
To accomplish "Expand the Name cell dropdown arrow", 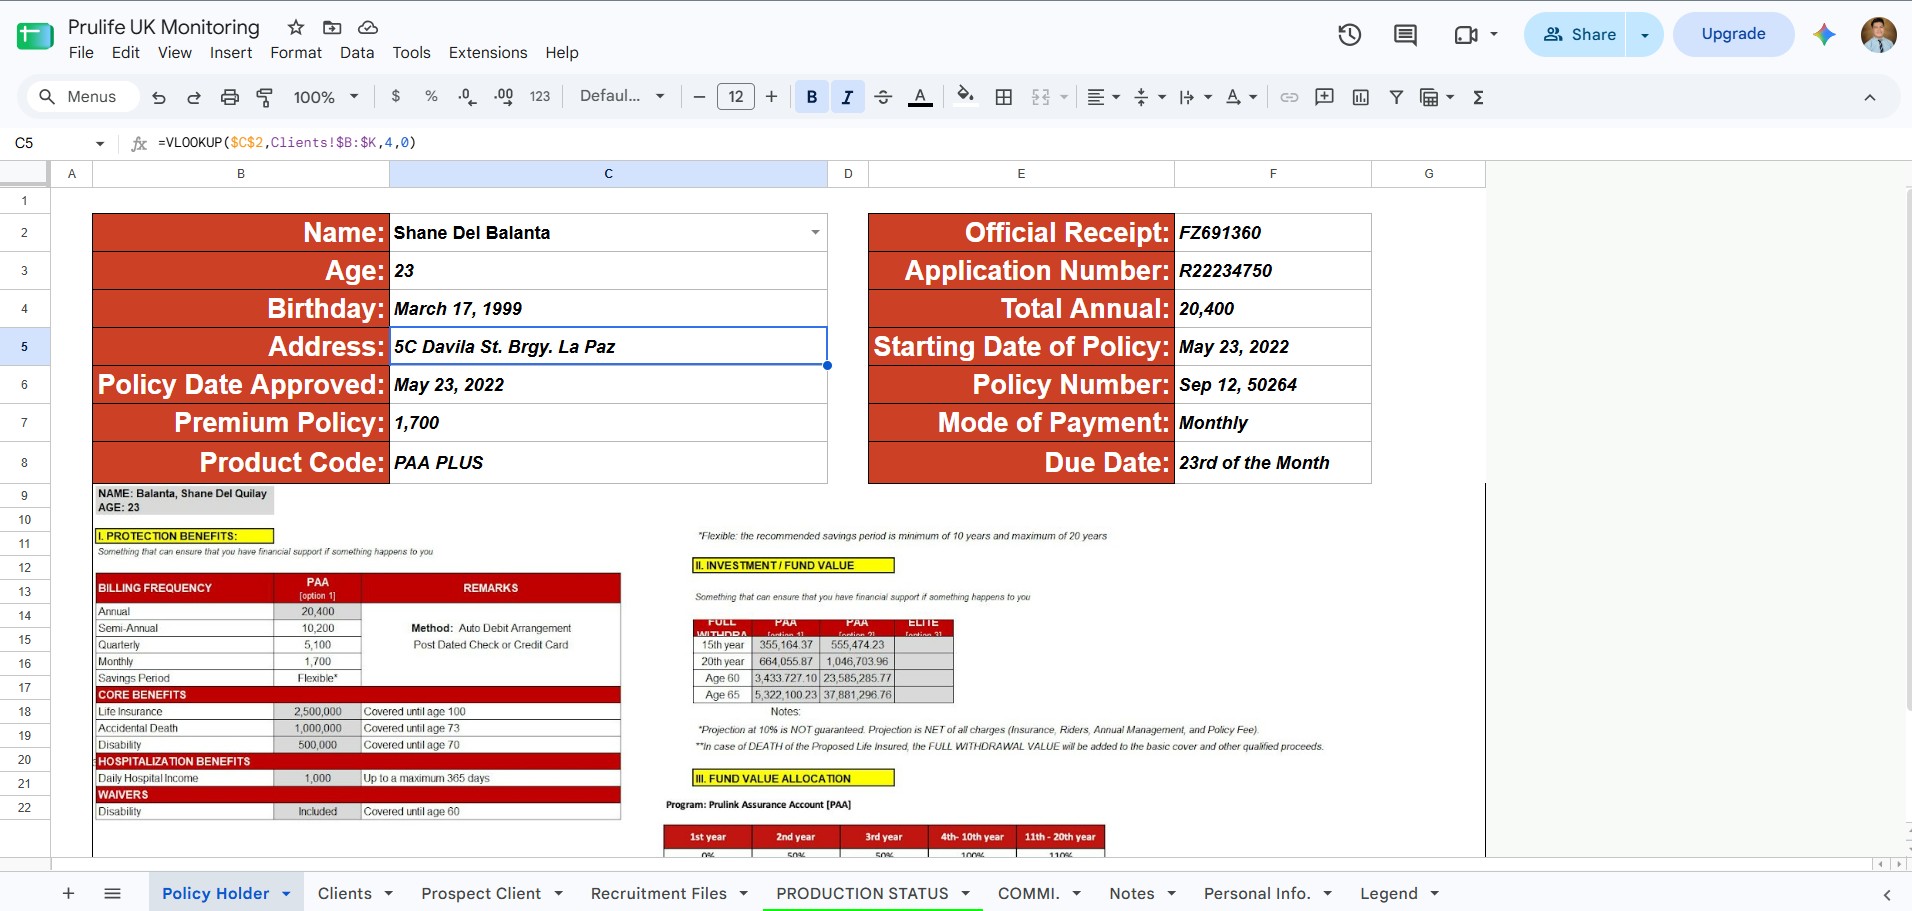I will point(815,232).
